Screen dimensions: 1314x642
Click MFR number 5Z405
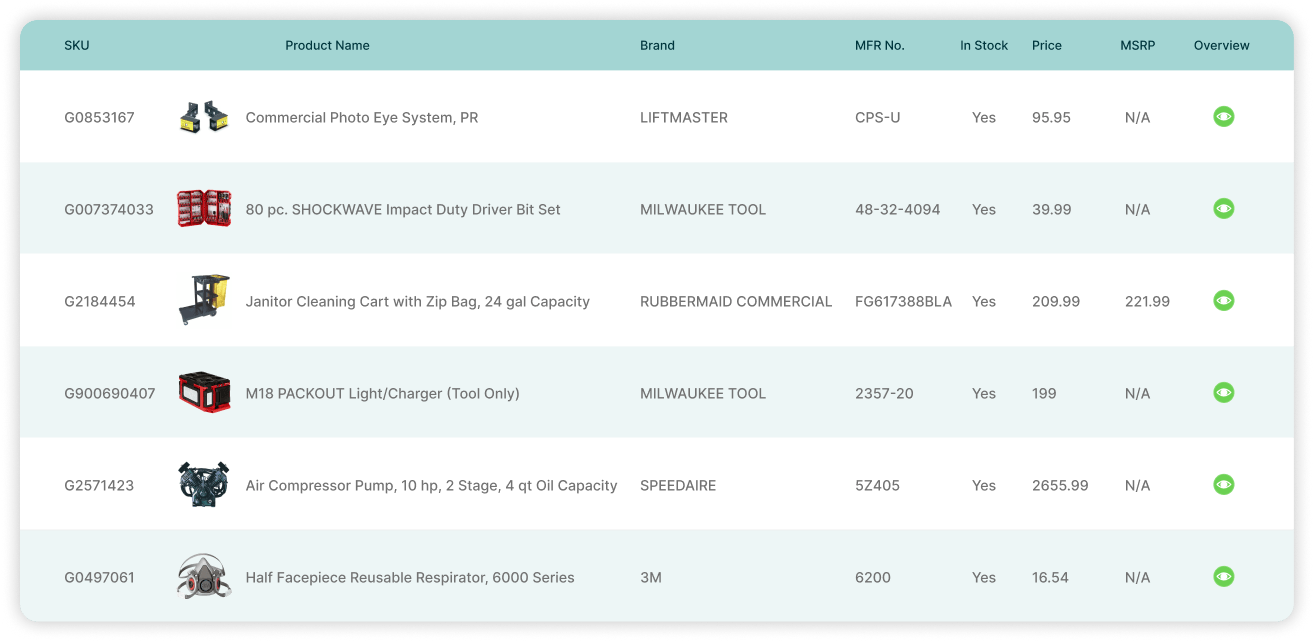[x=878, y=485]
